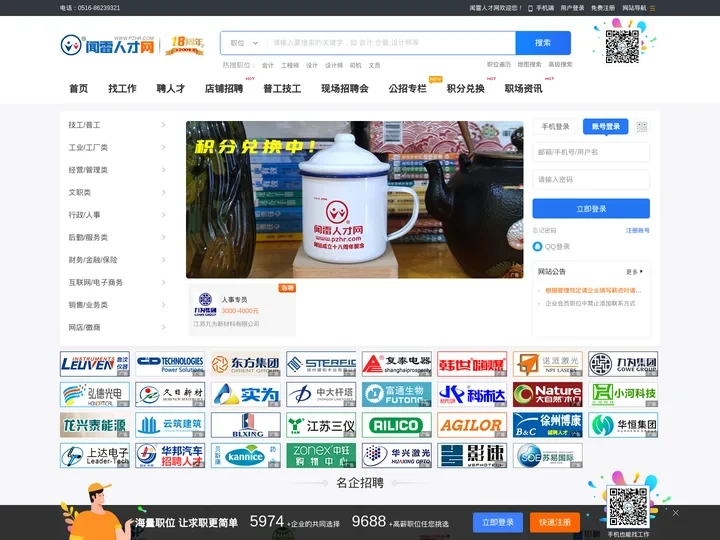The image size is (720, 540).
Task: Expand the 技工/普工 category
Action: pos(117,125)
